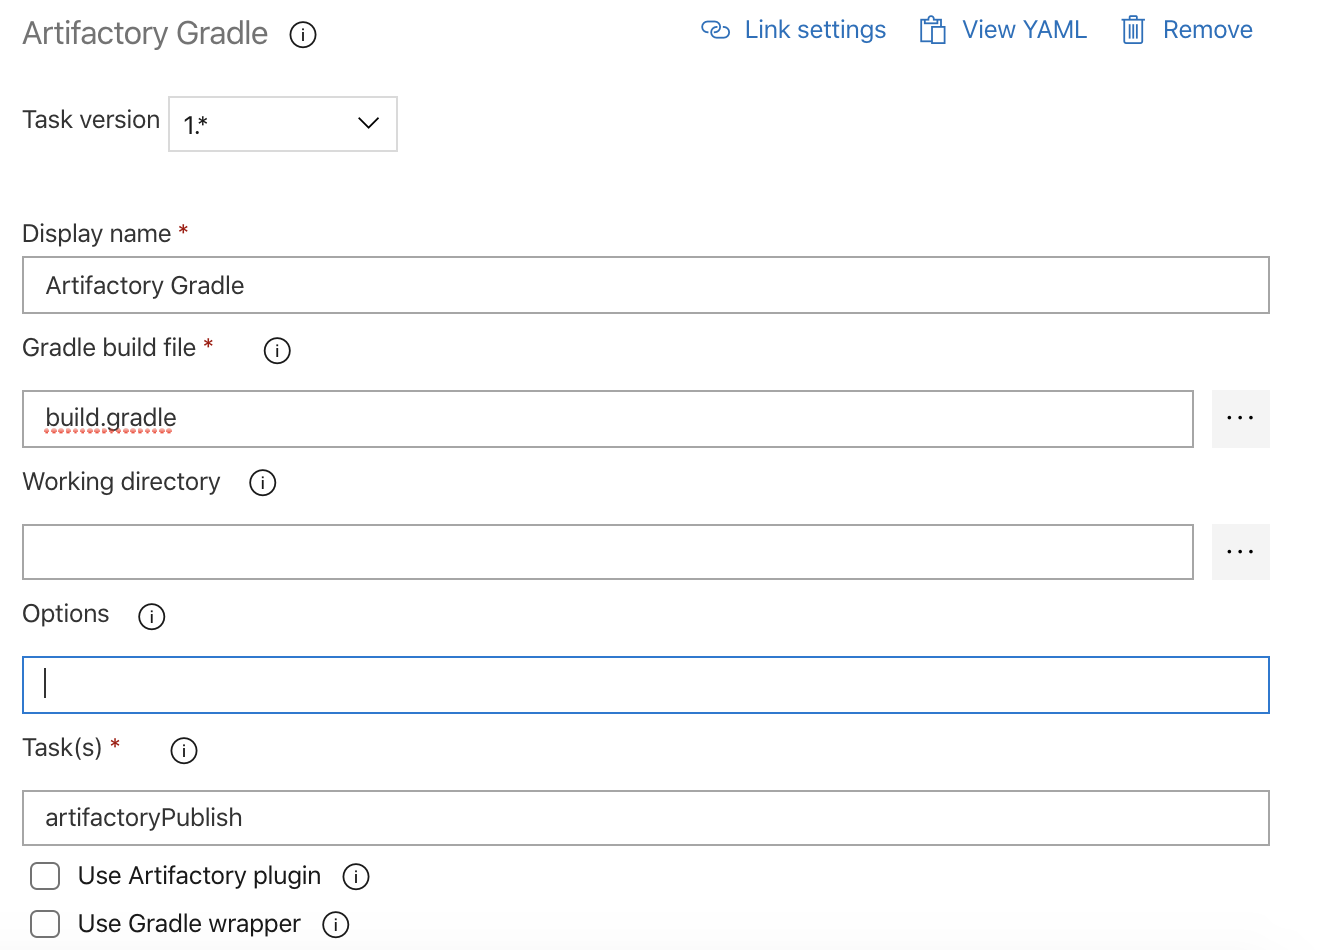Click the Task version label

click(91, 120)
